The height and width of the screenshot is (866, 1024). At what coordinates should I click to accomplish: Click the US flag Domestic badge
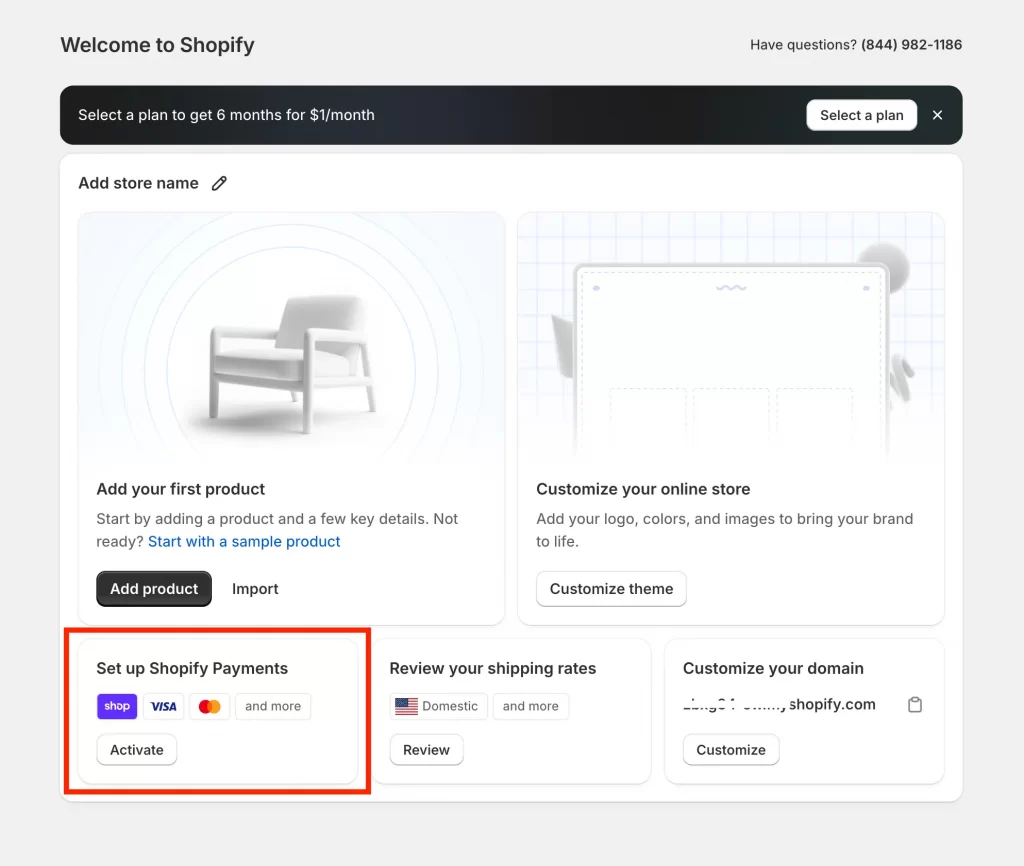point(438,706)
